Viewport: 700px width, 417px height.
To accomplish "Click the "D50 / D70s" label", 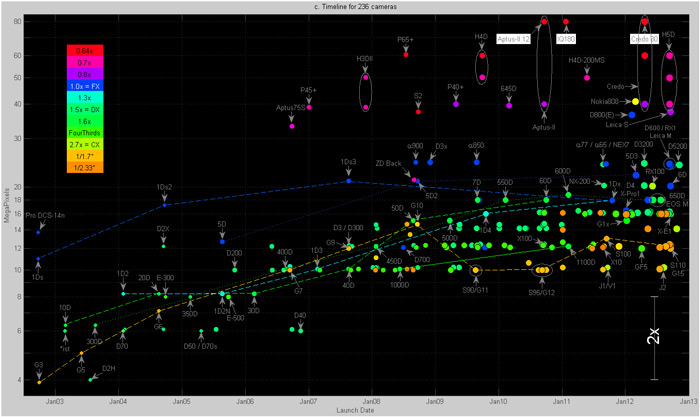I will (x=200, y=346).
